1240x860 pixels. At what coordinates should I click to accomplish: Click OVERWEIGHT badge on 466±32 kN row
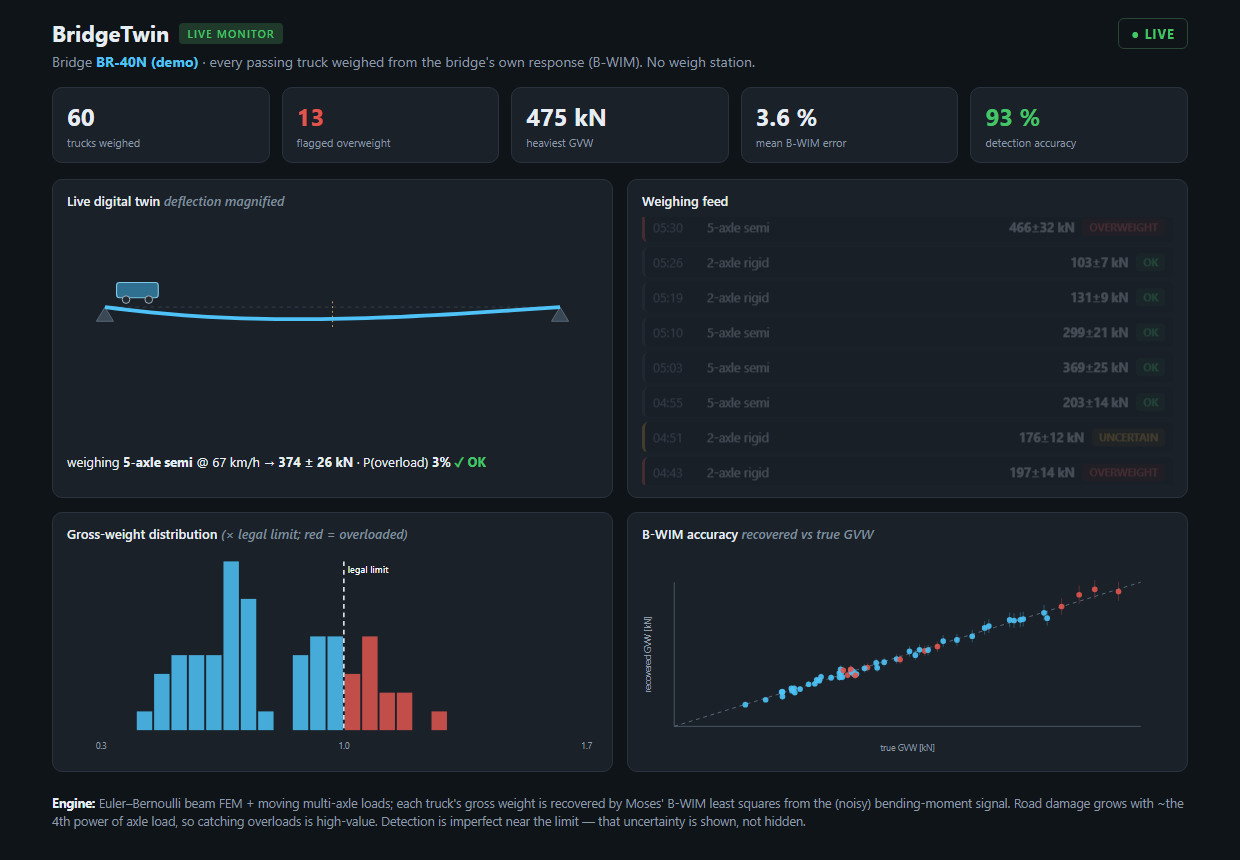[x=1124, y=228]
